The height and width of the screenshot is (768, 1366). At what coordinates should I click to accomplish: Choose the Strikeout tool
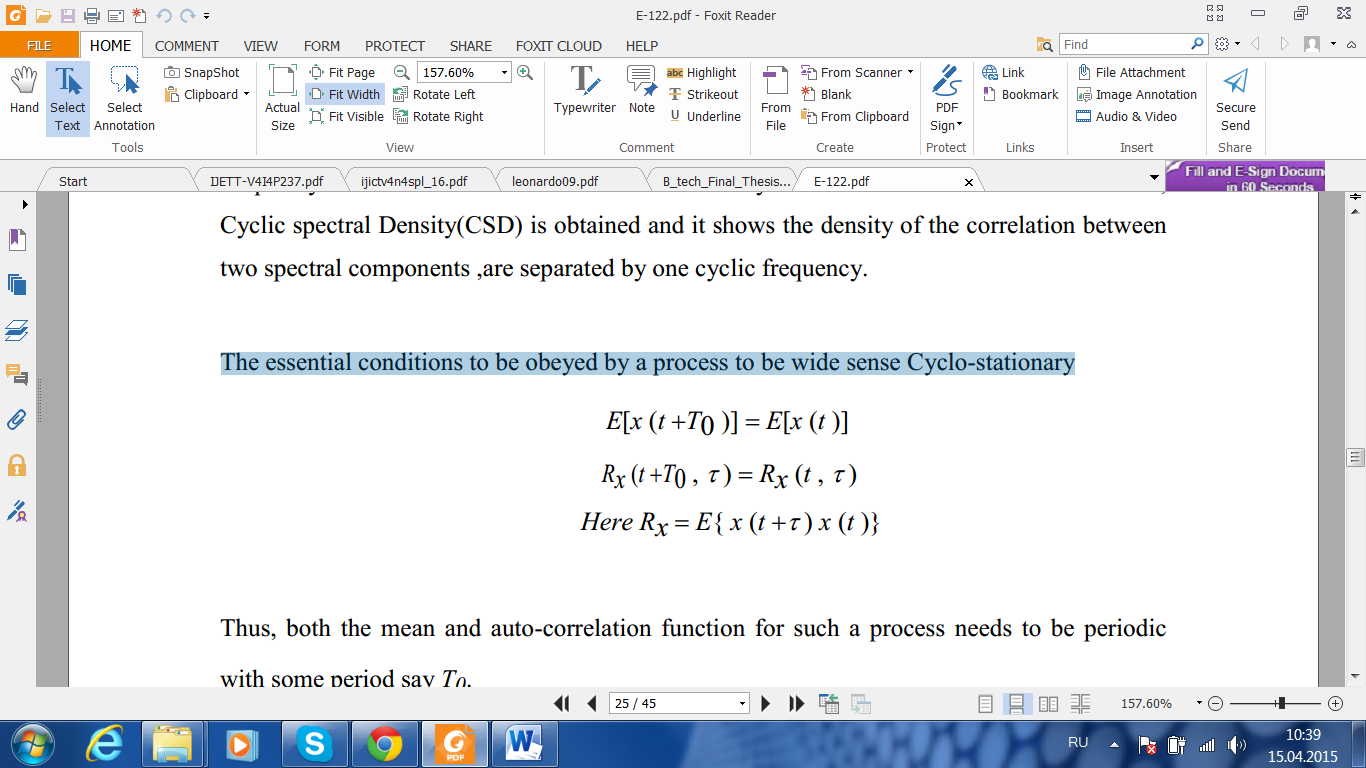pyautogui.click(x=703, y=94)
